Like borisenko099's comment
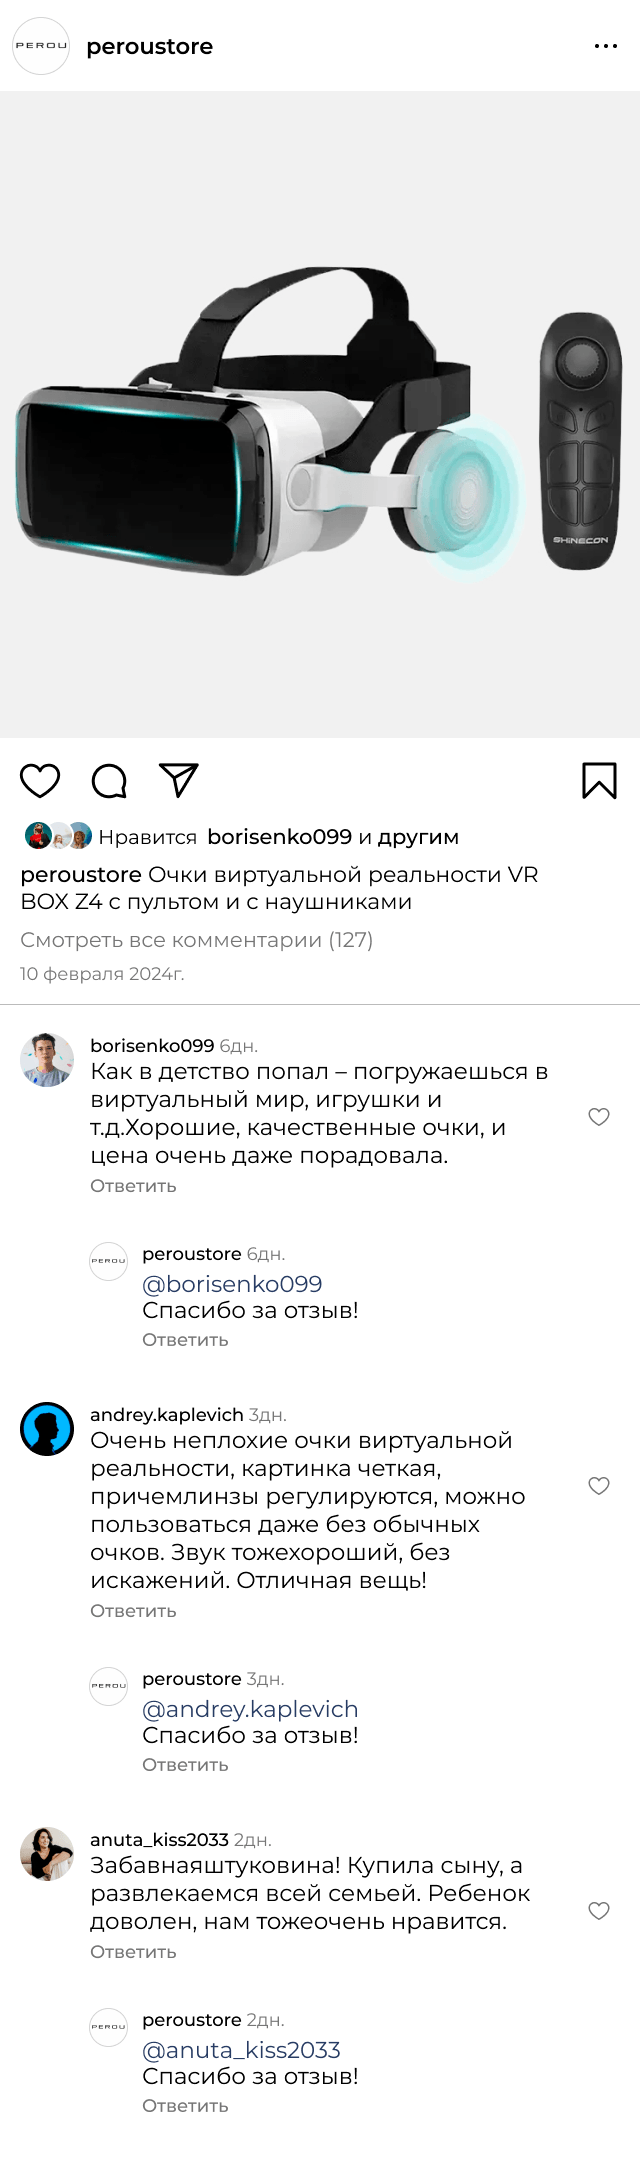 (599, 1117)
